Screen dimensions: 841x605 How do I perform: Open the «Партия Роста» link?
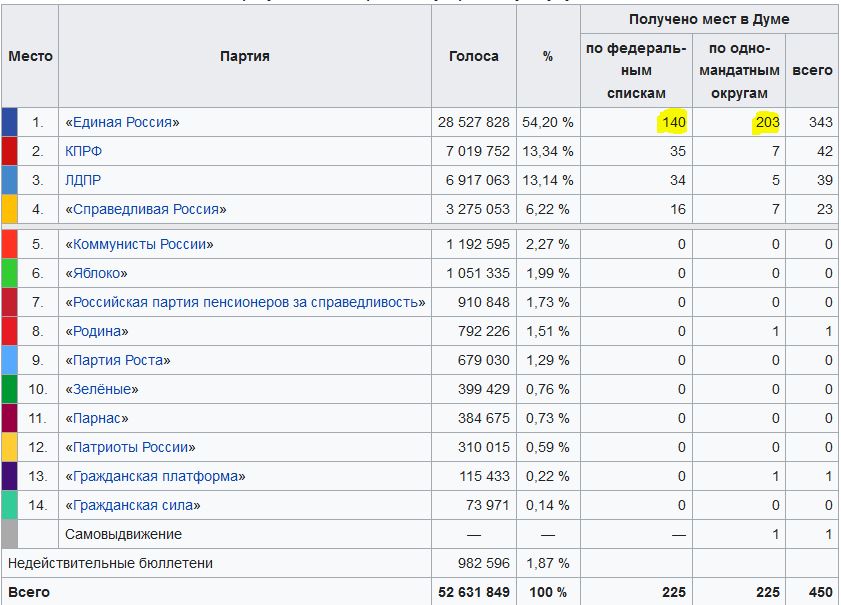[x=118, y=360]
